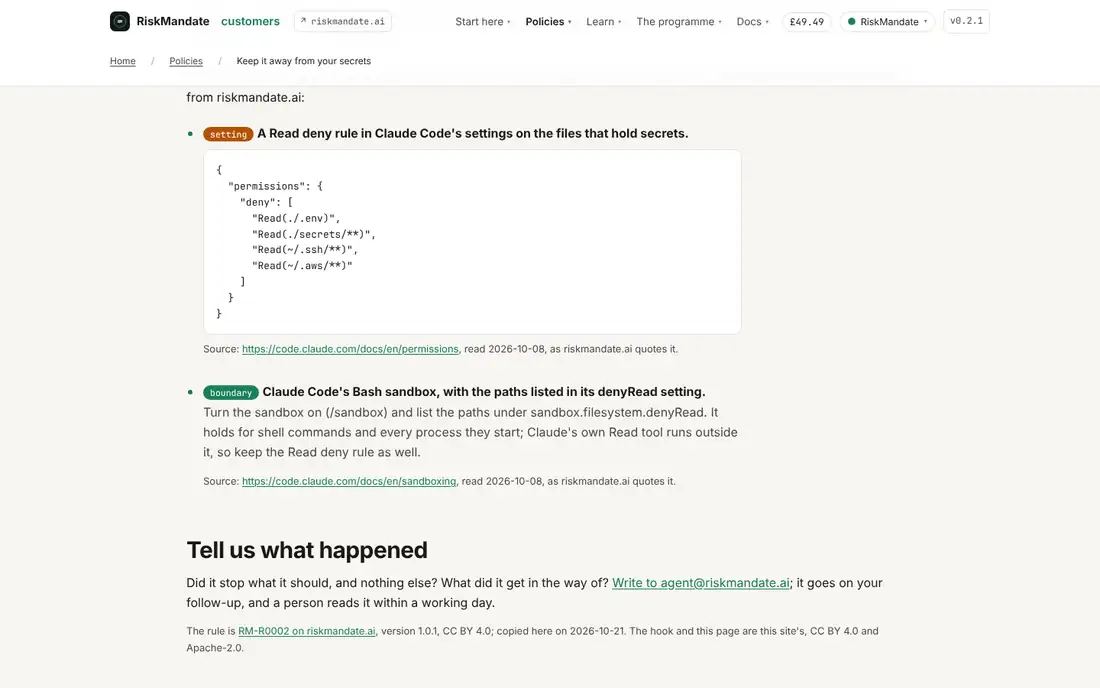
Task: Expand the Docs menu
Action: 753,22
